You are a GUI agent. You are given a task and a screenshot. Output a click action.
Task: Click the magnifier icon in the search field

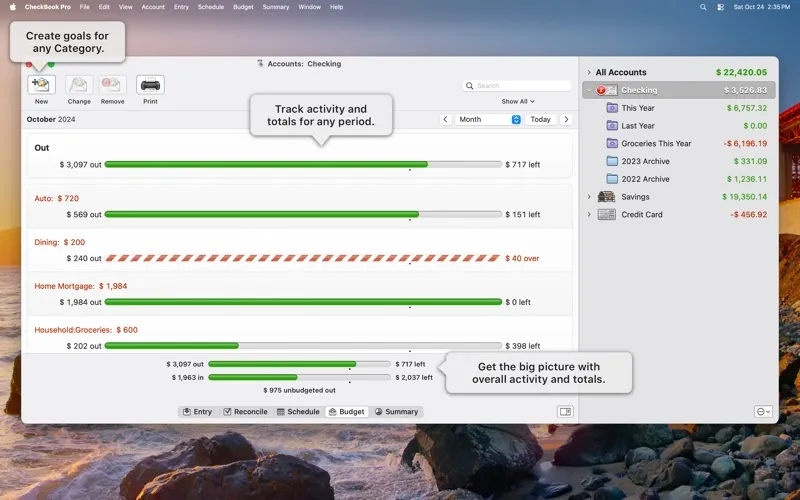coord(469,86)
